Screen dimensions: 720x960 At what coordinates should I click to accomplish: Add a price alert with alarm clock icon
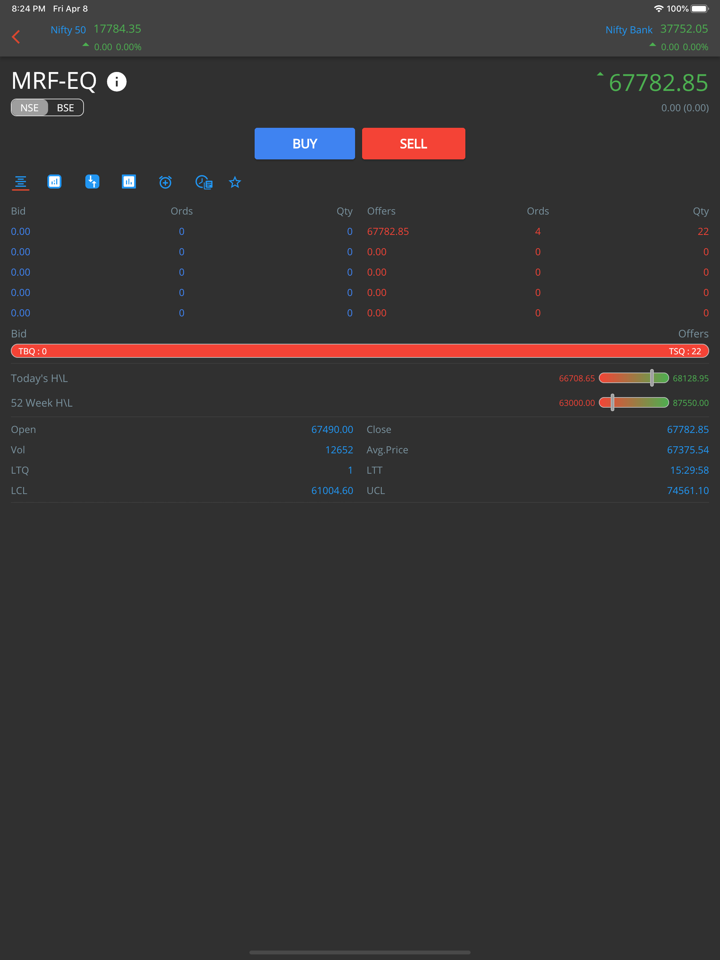click(x=165, y=182)
